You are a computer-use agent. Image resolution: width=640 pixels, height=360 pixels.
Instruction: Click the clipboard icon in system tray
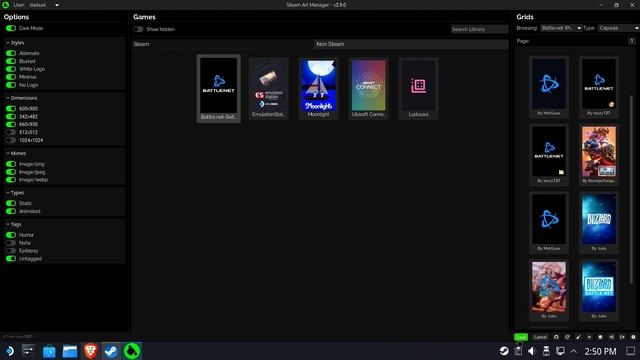[518, 351]
